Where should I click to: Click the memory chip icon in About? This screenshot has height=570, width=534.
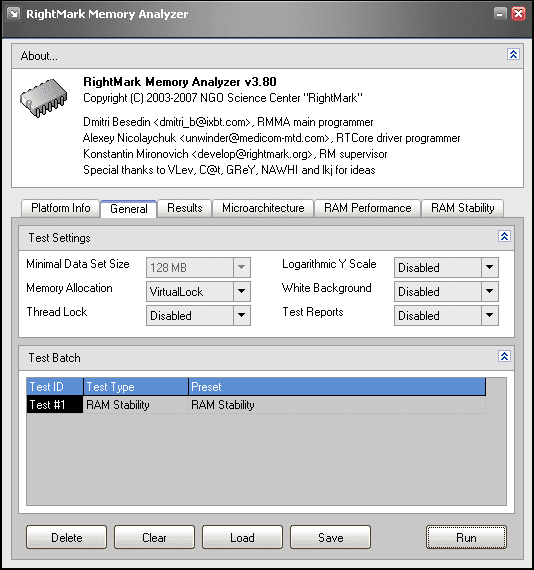tap(44, 98)
